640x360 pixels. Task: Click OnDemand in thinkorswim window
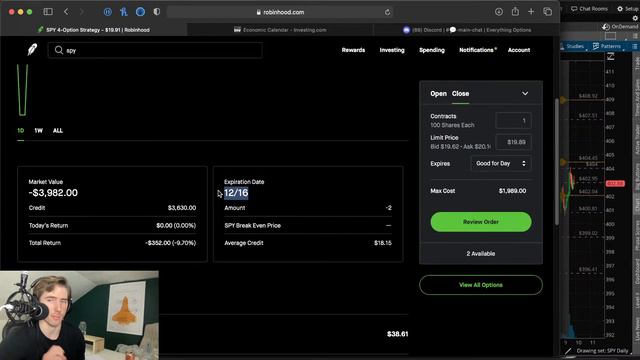click(x=620, y=27)
